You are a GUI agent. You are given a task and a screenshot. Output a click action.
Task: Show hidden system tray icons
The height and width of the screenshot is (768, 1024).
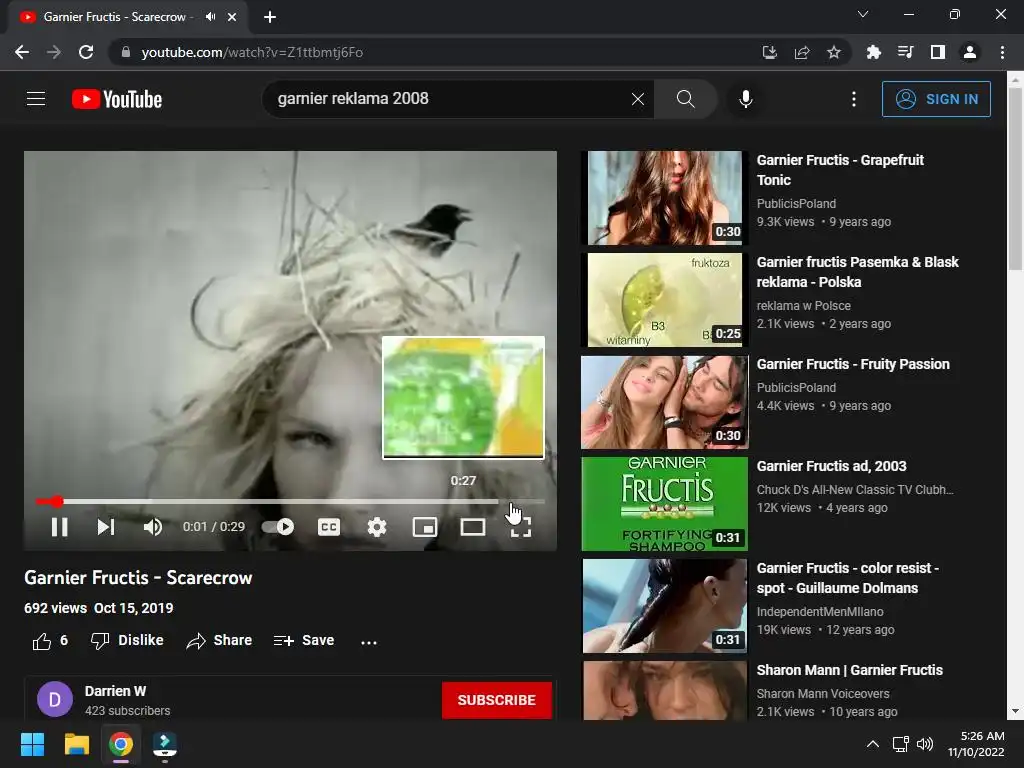pos(872,744)
